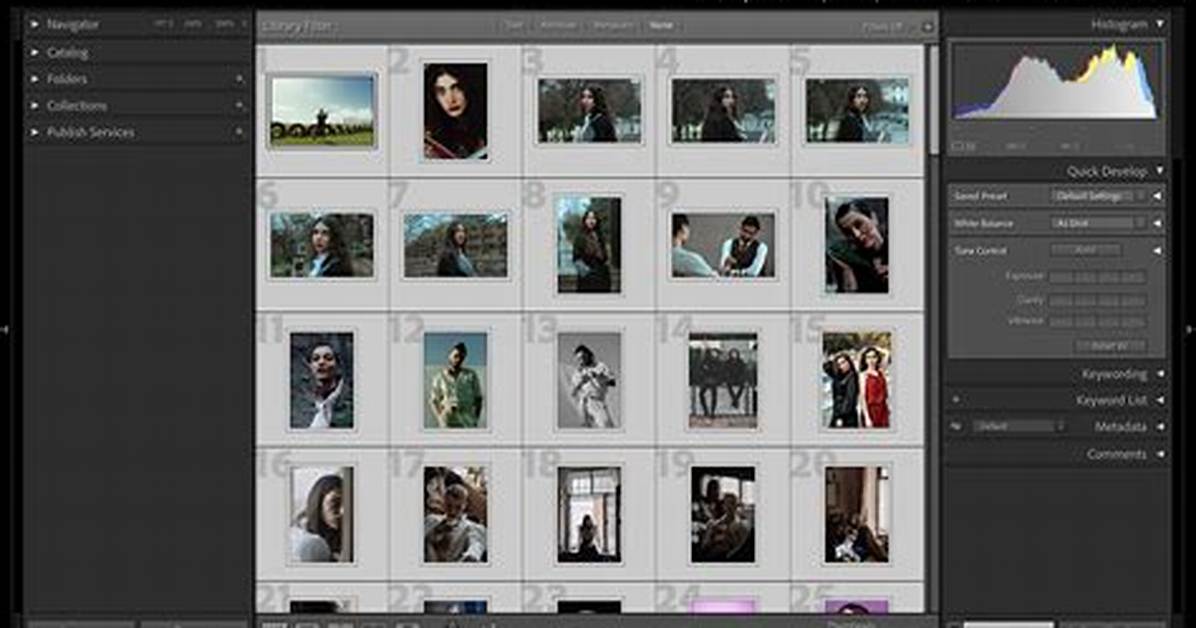This screenshot has height=628, width=1196.
Task: Click the plus icon on Folders header
Action: coord(239,79)
